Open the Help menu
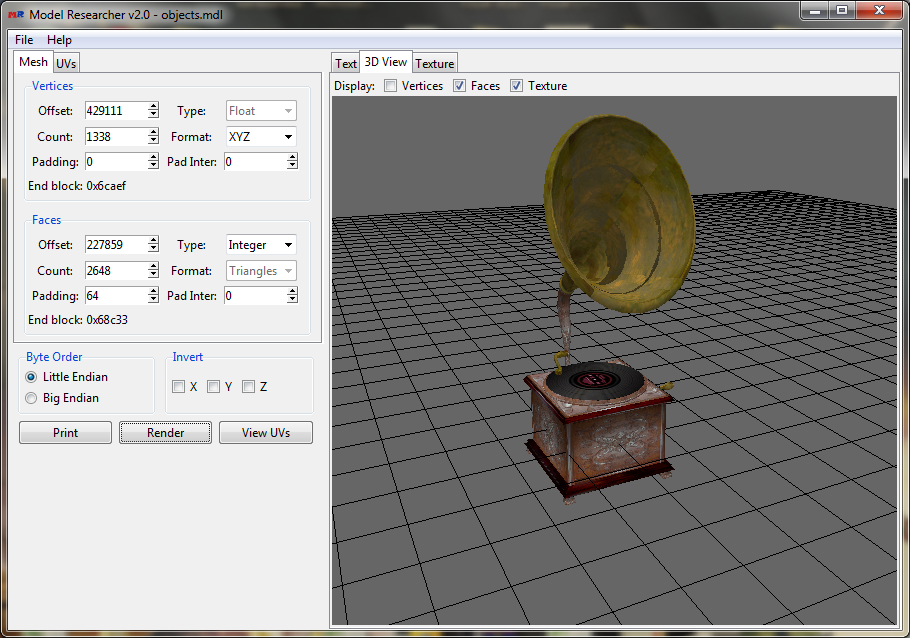Image resolution: width=910 pixels, height=638 pixels. pos(60,40)
